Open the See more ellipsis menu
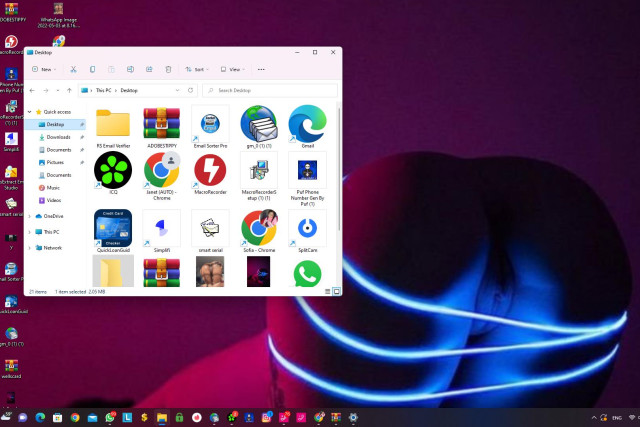Viewport: 640px width, 427px height. [x=261, y=70]
